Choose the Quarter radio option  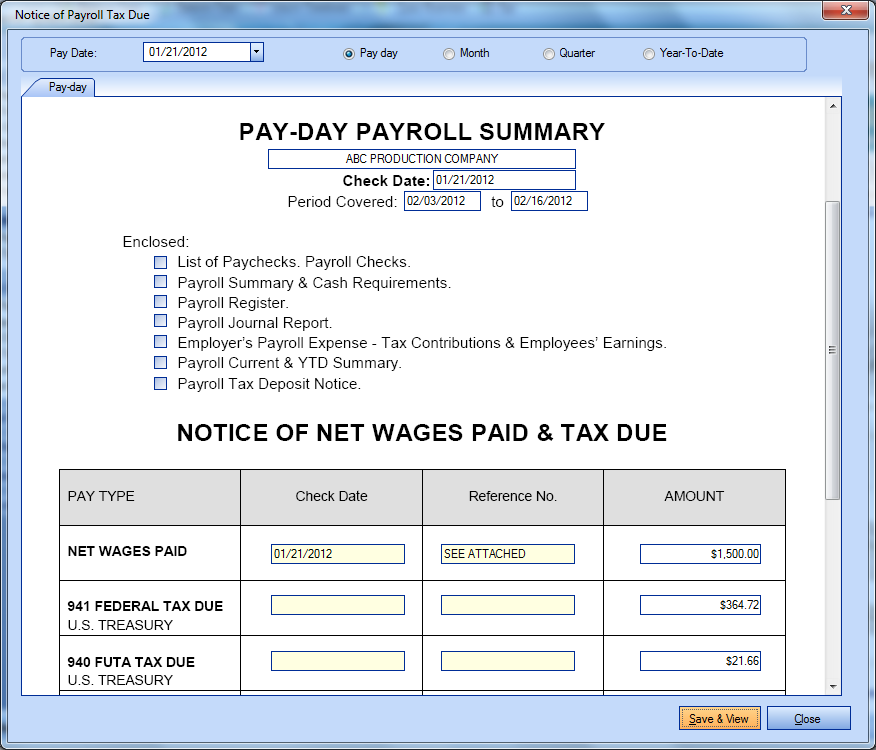click(x=549, y=54)
